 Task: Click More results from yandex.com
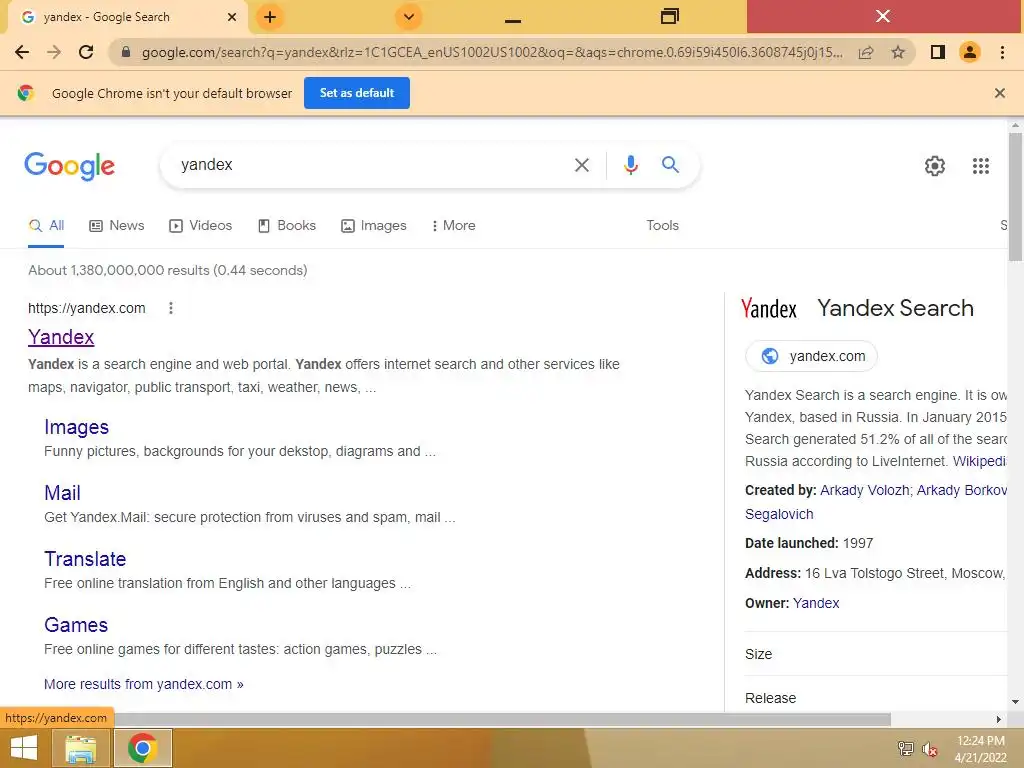pyautogui.click(x=144, y=684)
